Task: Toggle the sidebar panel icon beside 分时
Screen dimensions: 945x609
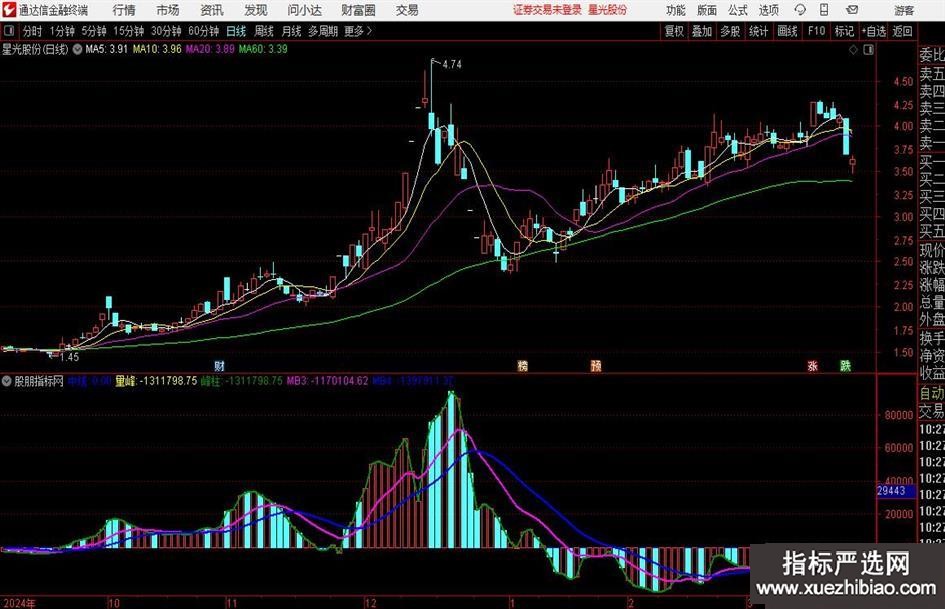Action: point(9,31)
